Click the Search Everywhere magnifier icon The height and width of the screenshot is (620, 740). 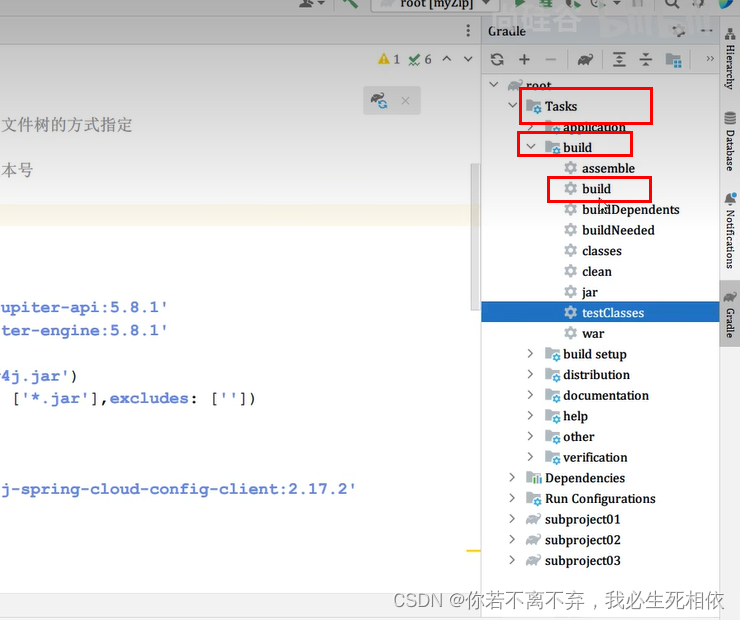point(672,4)
